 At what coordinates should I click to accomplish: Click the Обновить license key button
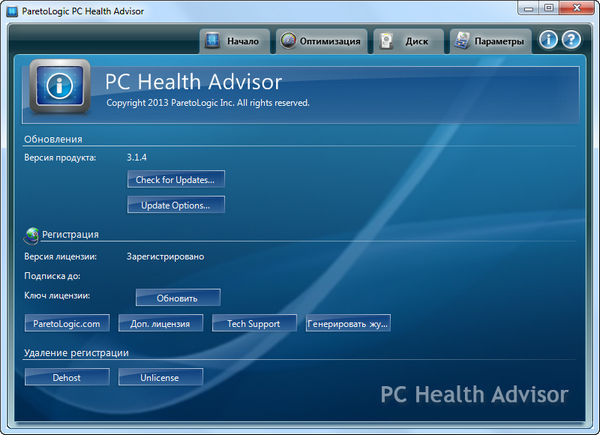click(x=177, y=298)
